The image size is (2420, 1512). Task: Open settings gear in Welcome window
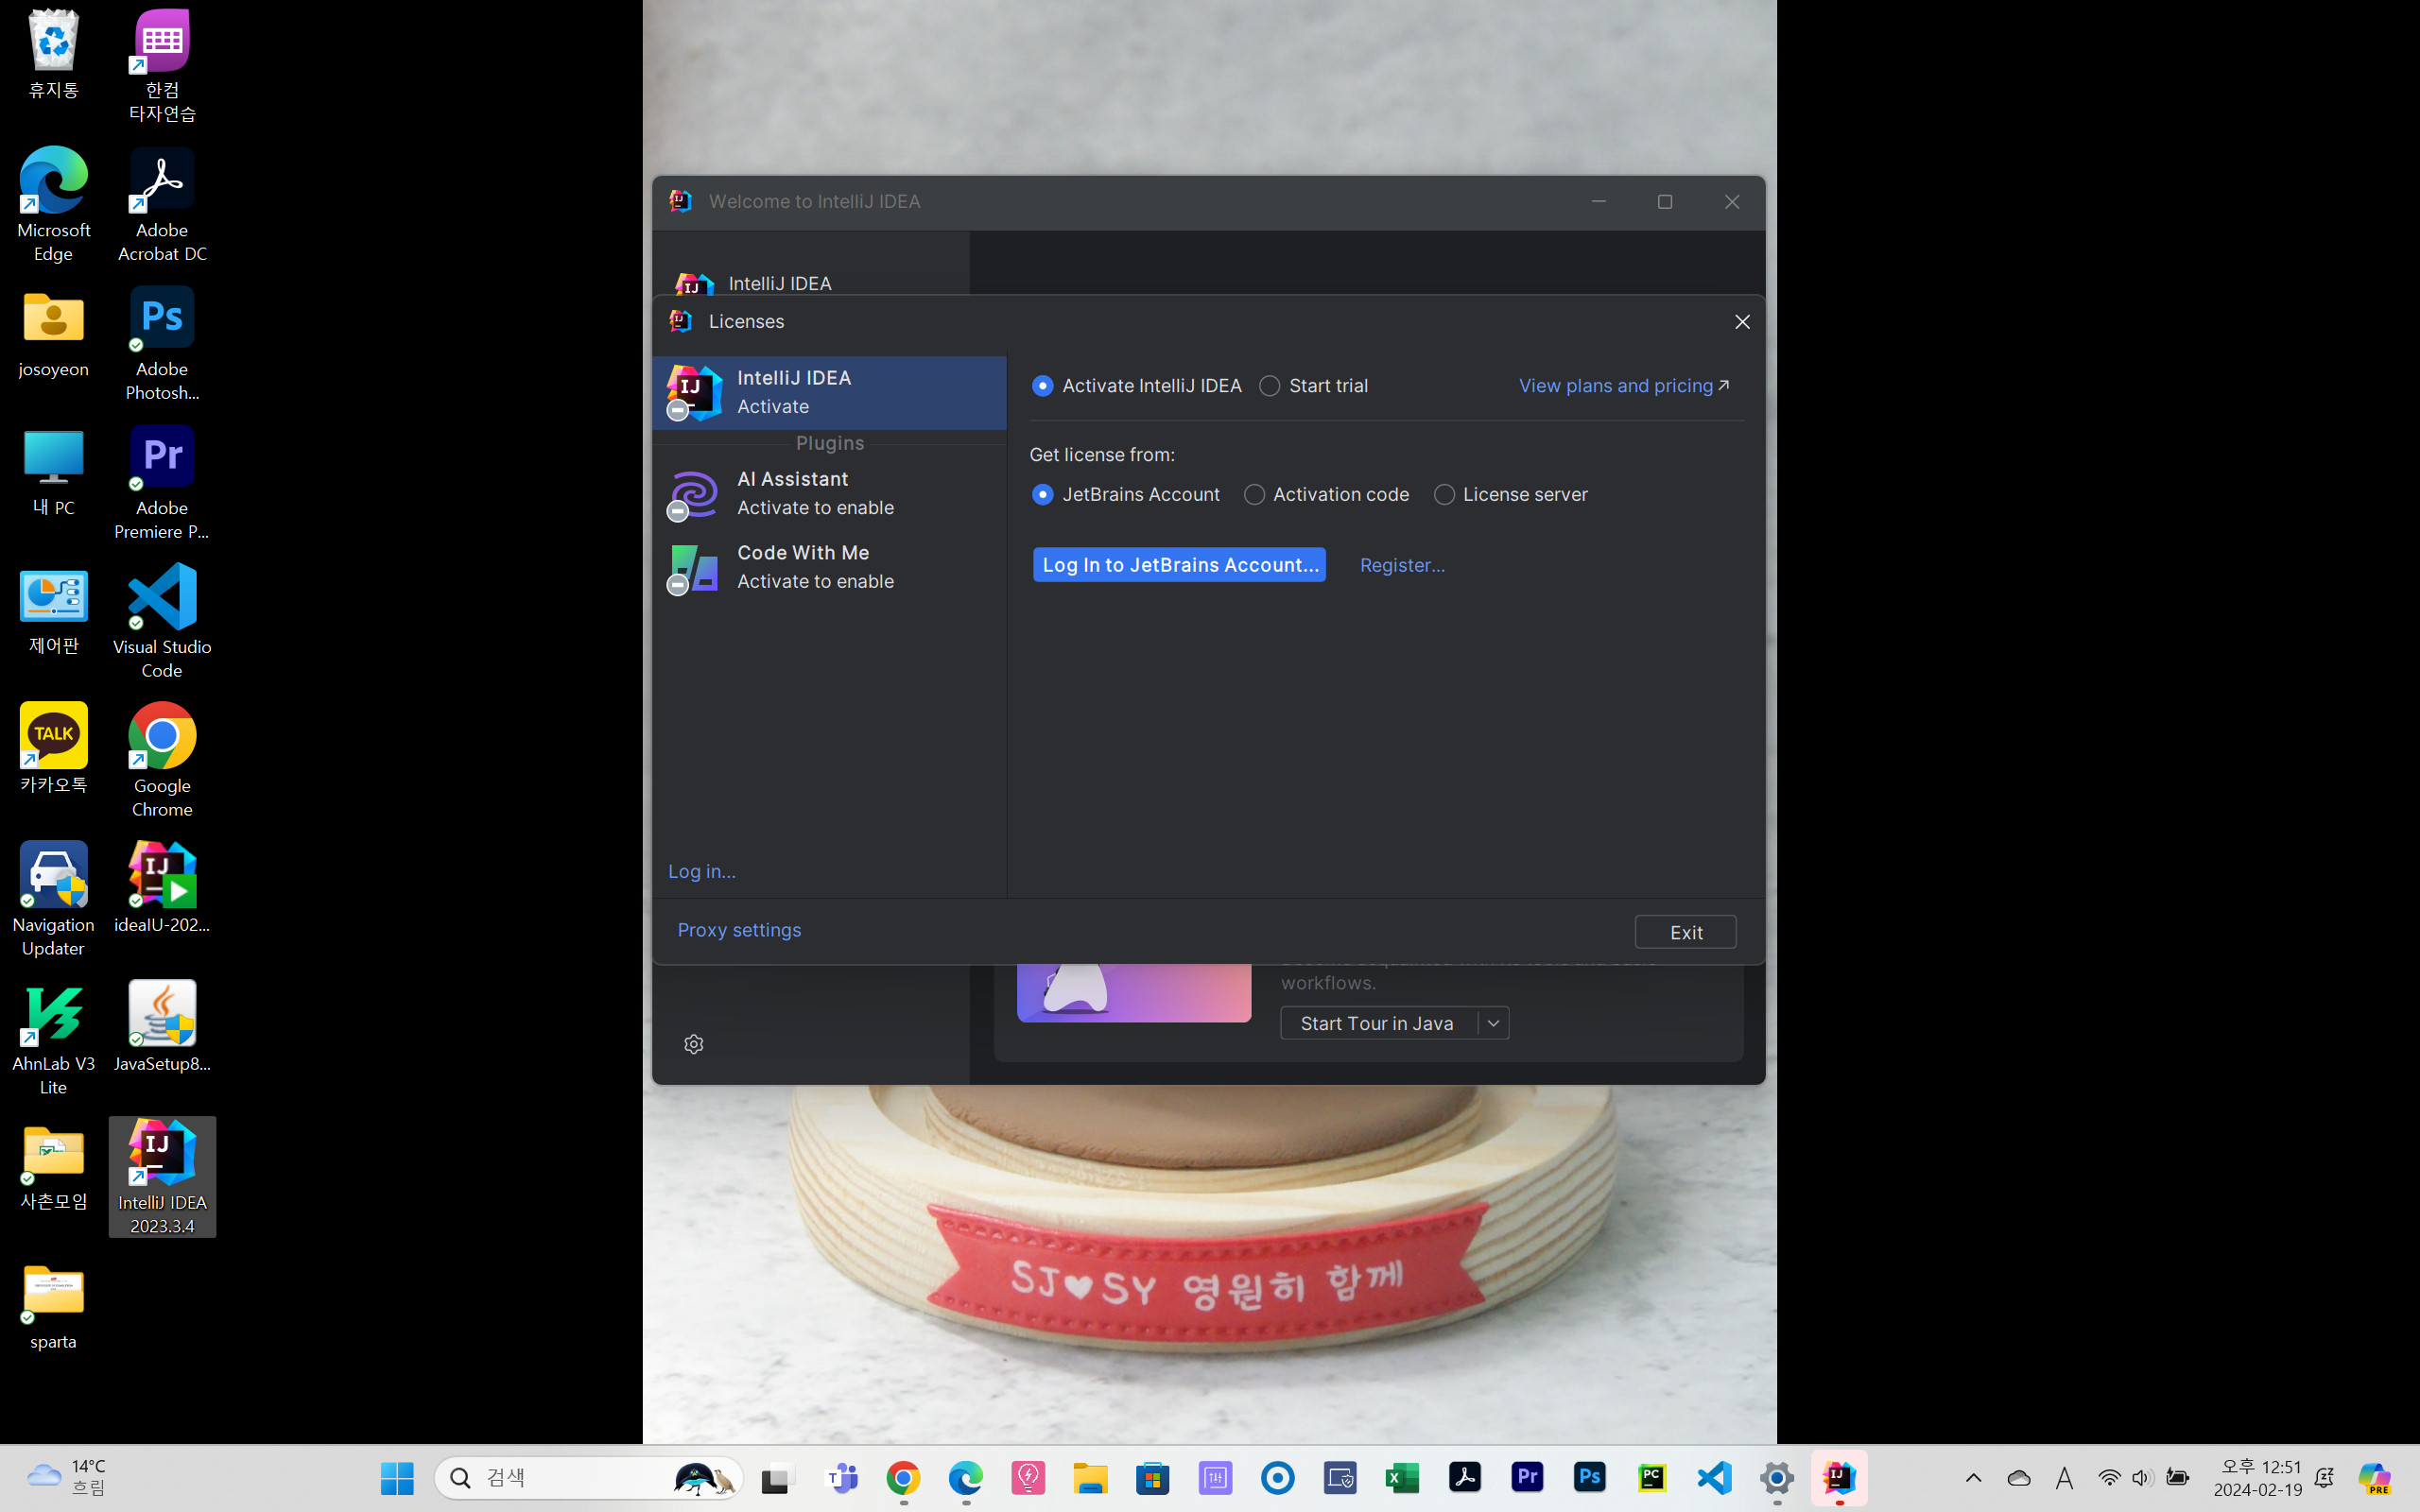point(694,1044)
